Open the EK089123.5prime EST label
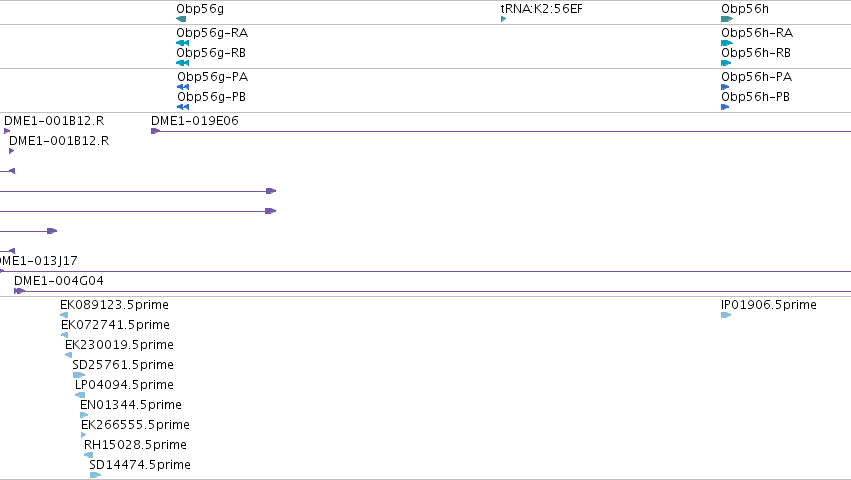This screenshot has width=851, height=480. click(x=115, y=305)
